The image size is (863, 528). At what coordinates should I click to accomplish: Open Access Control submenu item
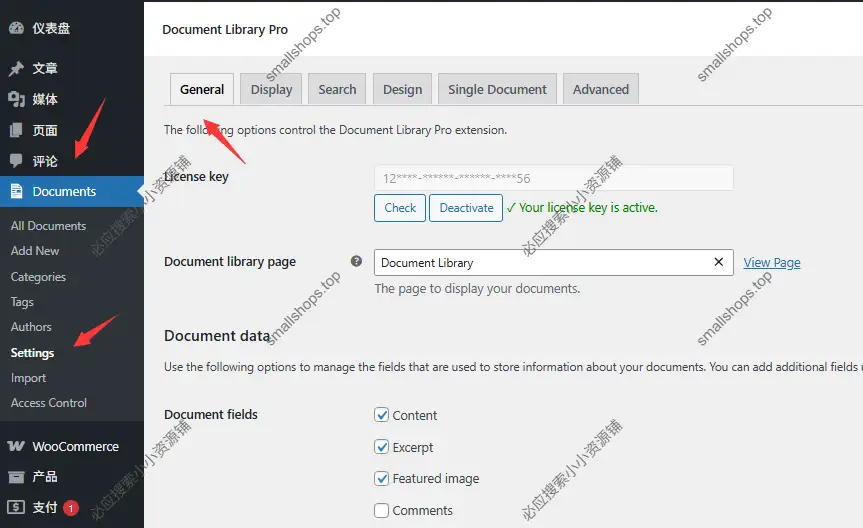point(48,402)
